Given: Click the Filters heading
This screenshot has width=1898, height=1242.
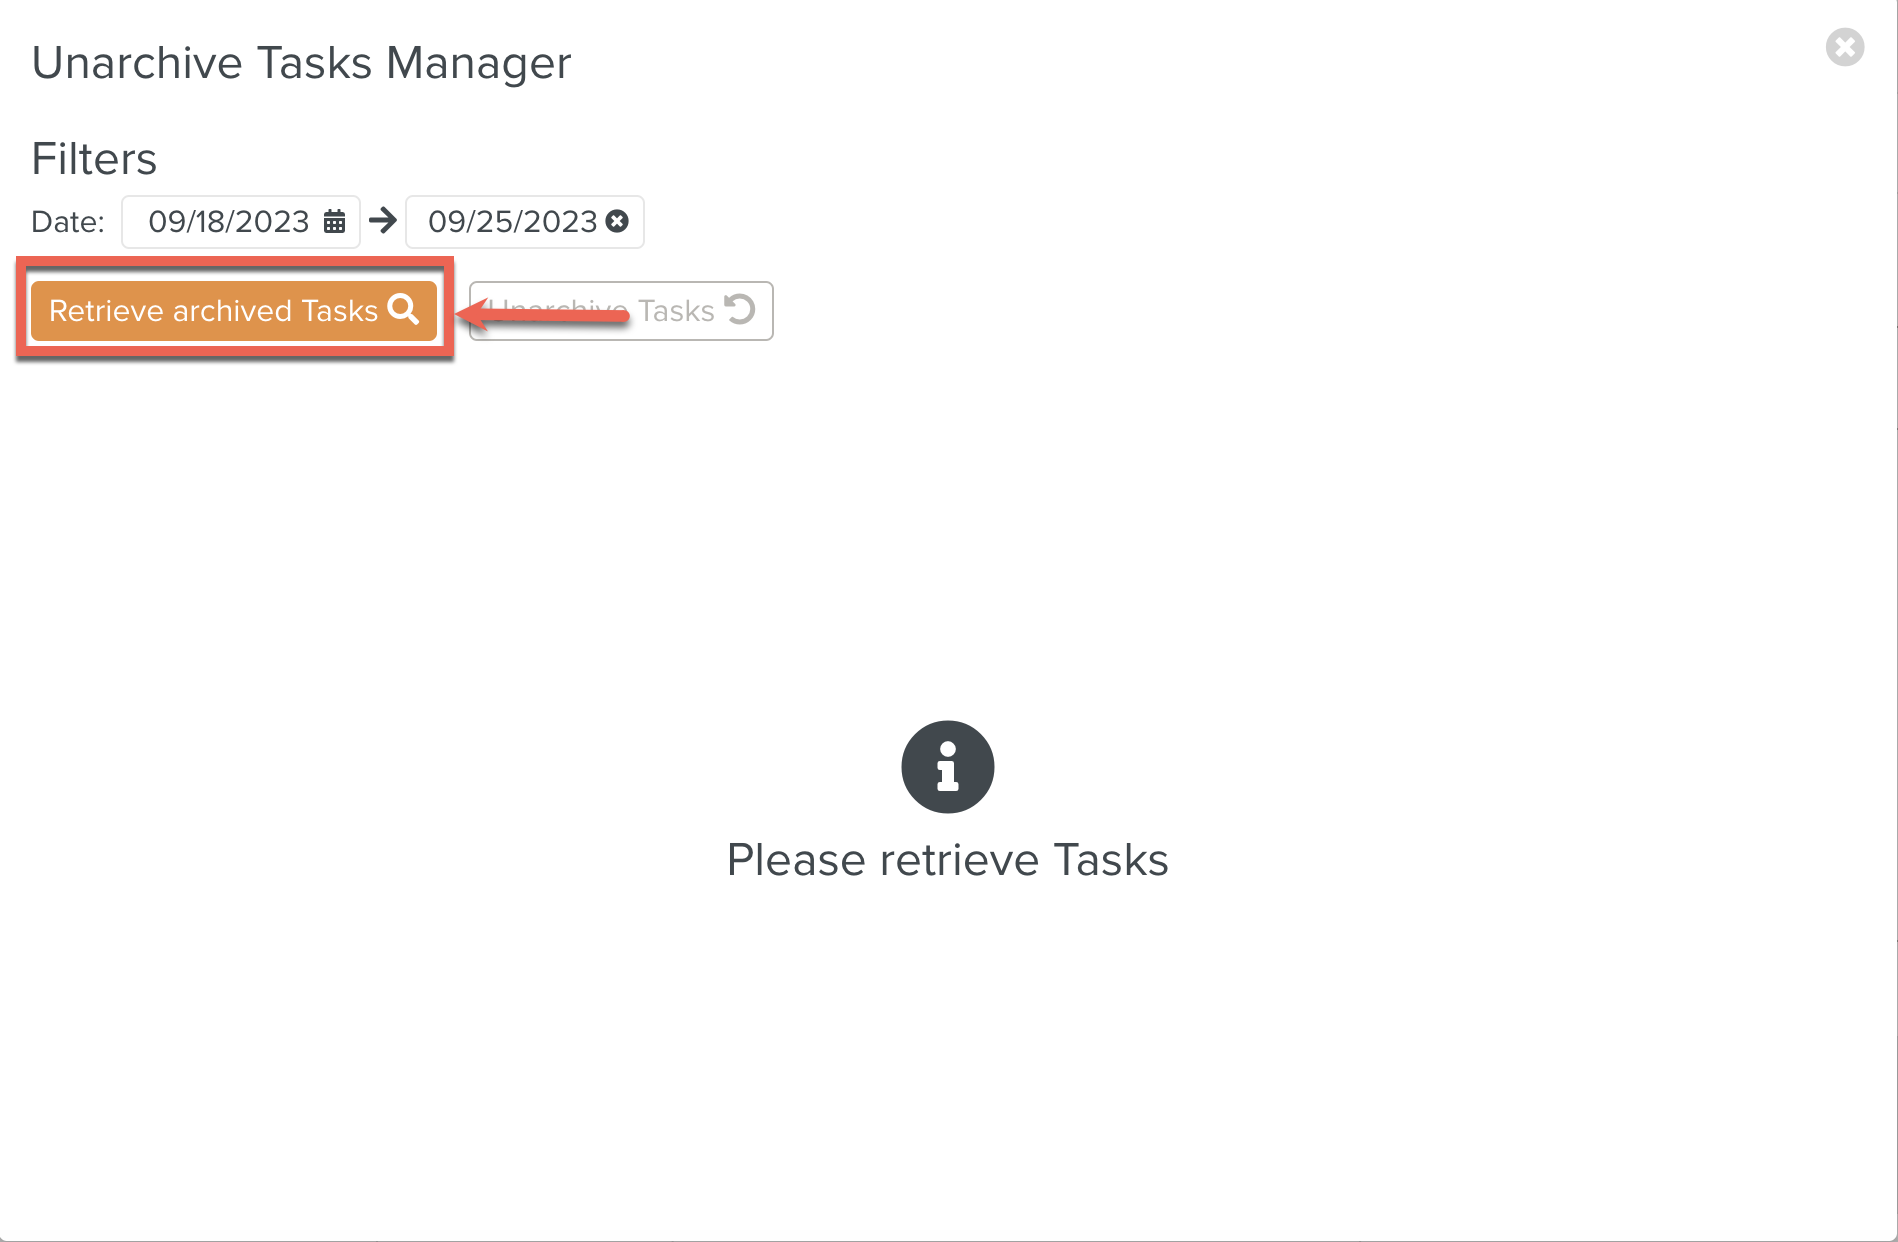Looking at the screenshot, I should click(94, 157).
